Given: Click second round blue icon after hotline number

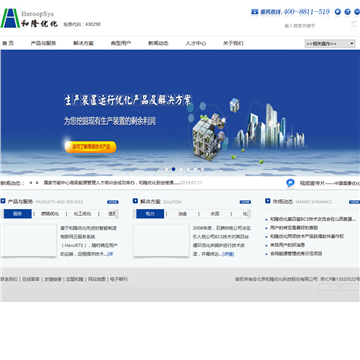Looking at the screenshot, I should (x=347, y=12).
